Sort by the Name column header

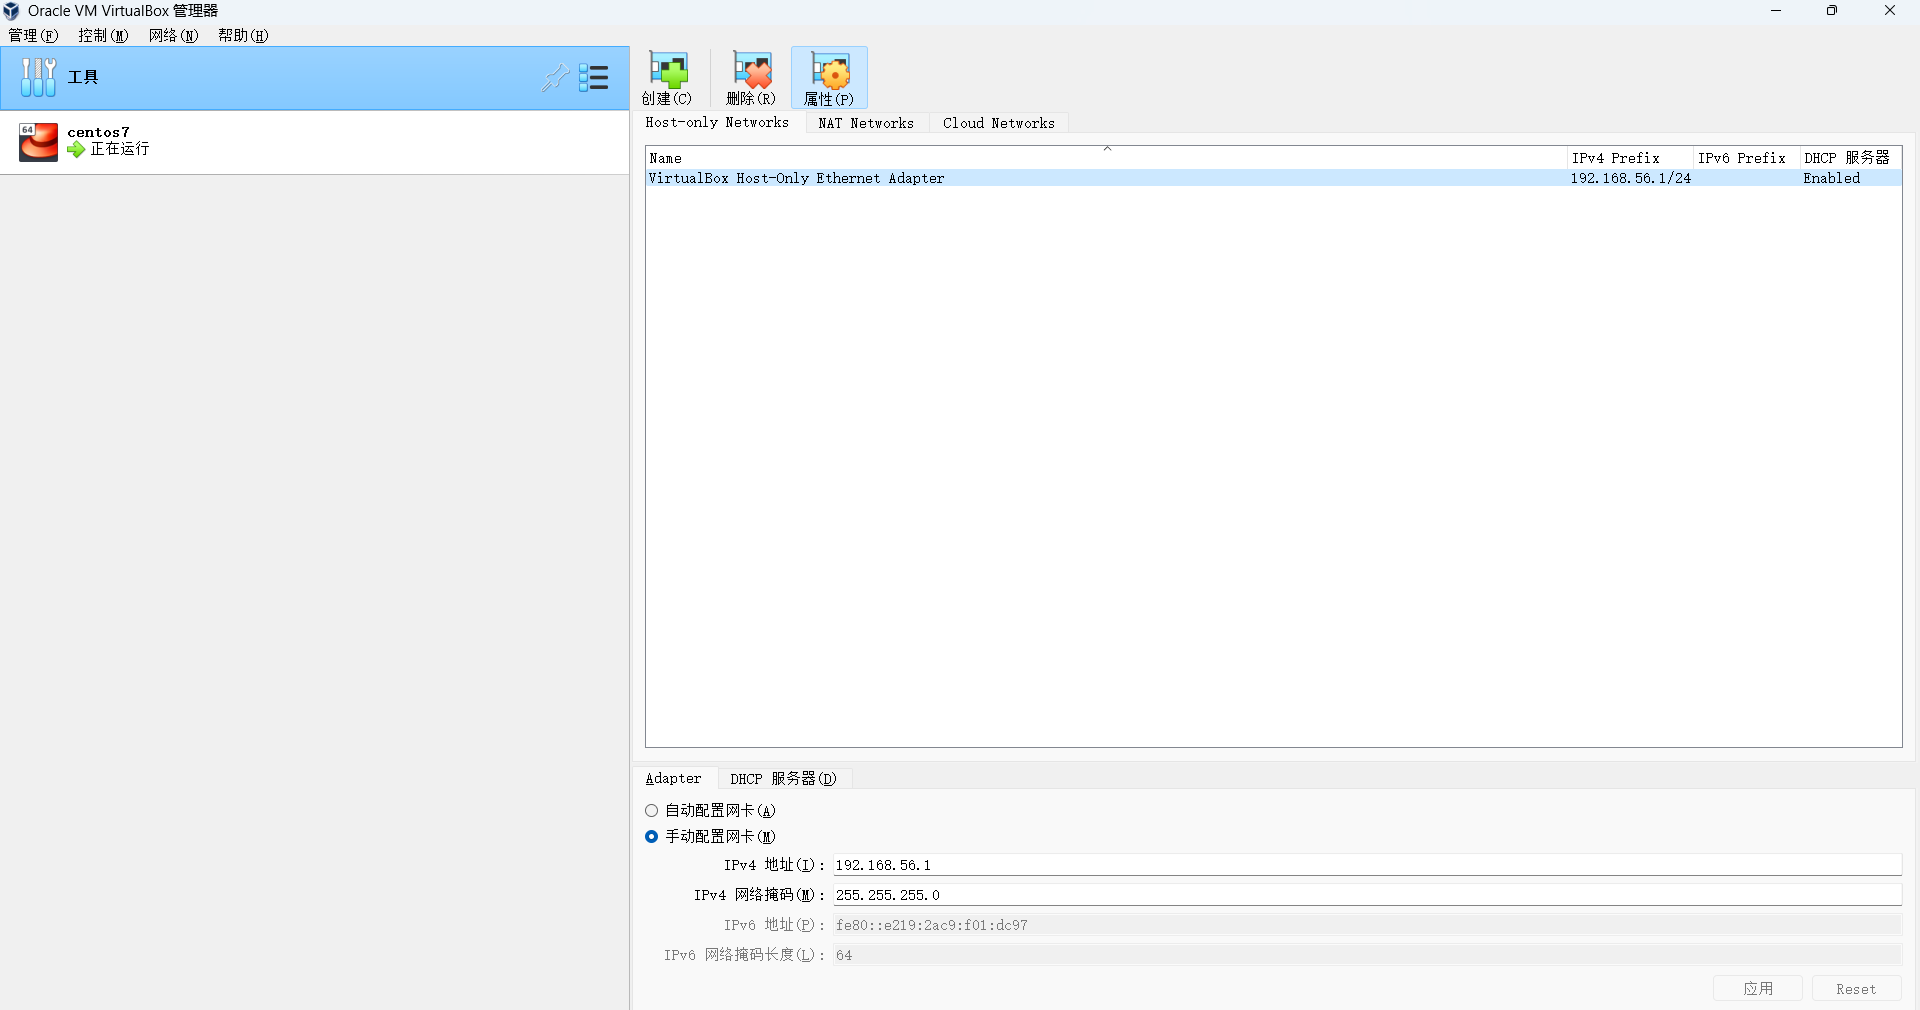(1106, 158)
